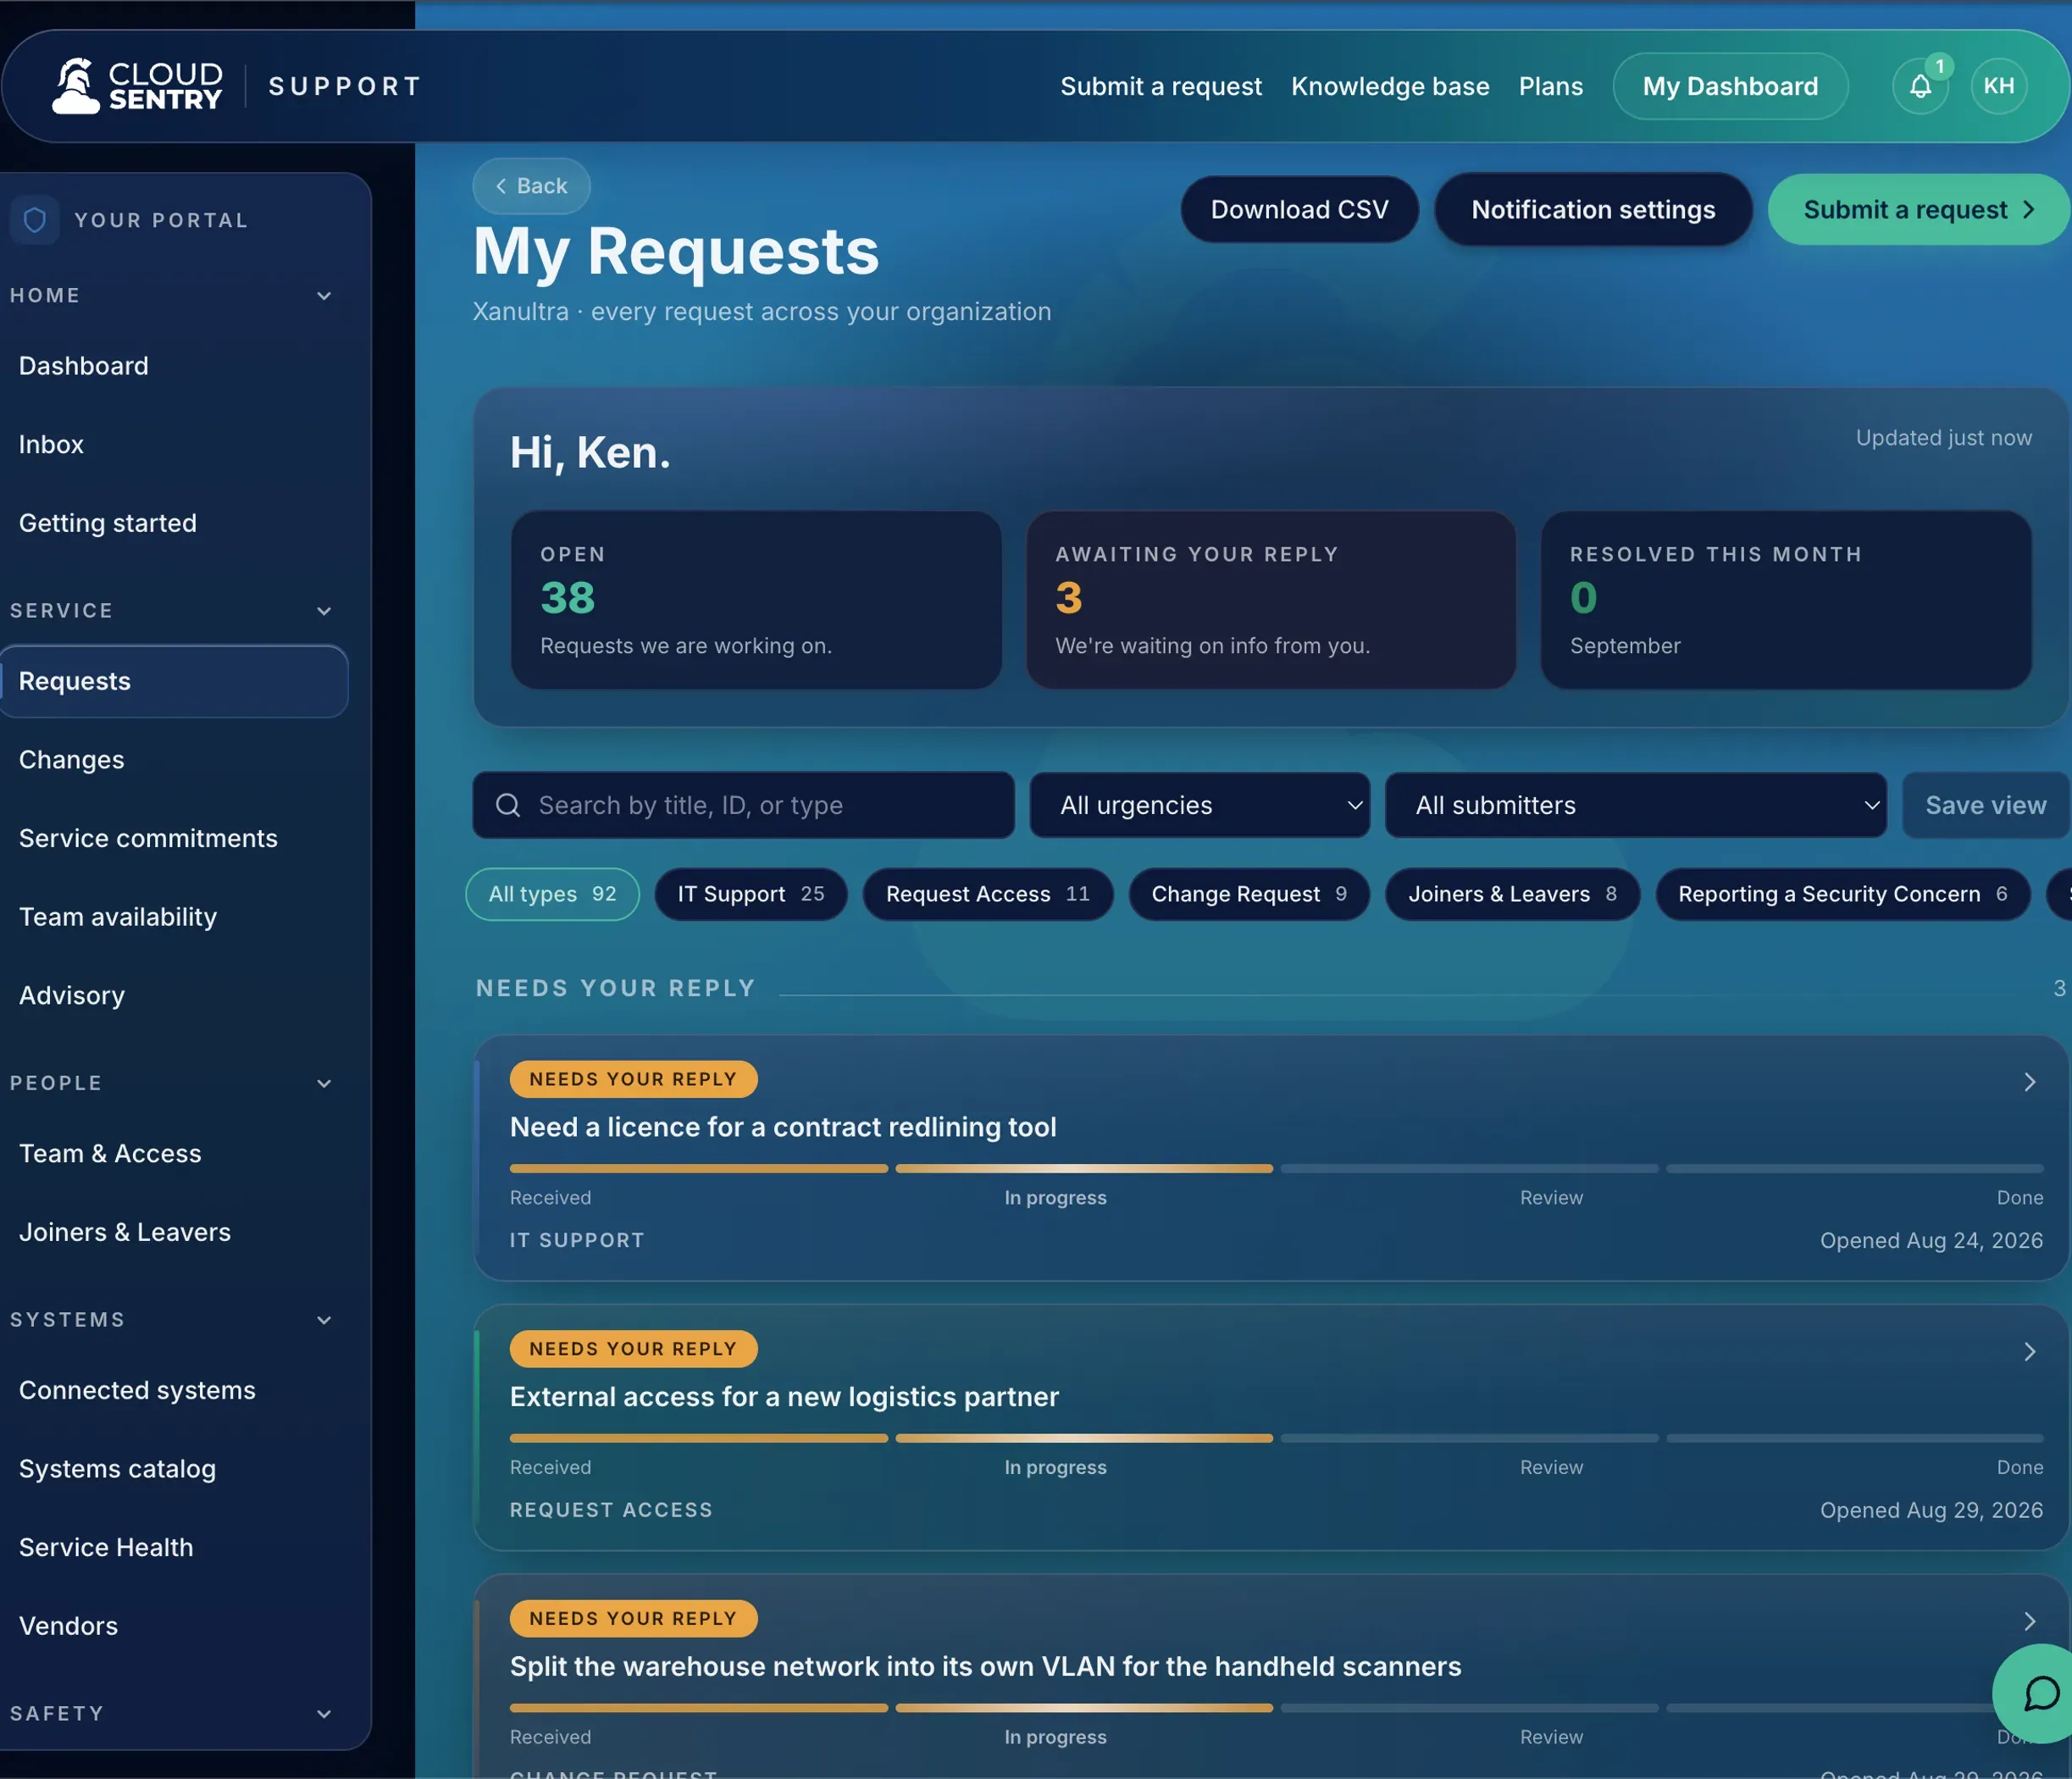Click Save view button

coord(1986,805)
